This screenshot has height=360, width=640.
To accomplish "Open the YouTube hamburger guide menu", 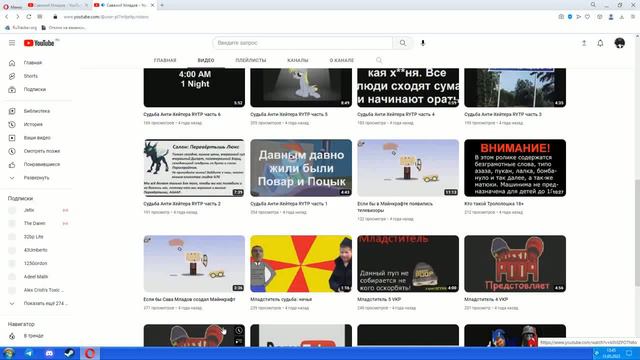I will coord(12,43).
